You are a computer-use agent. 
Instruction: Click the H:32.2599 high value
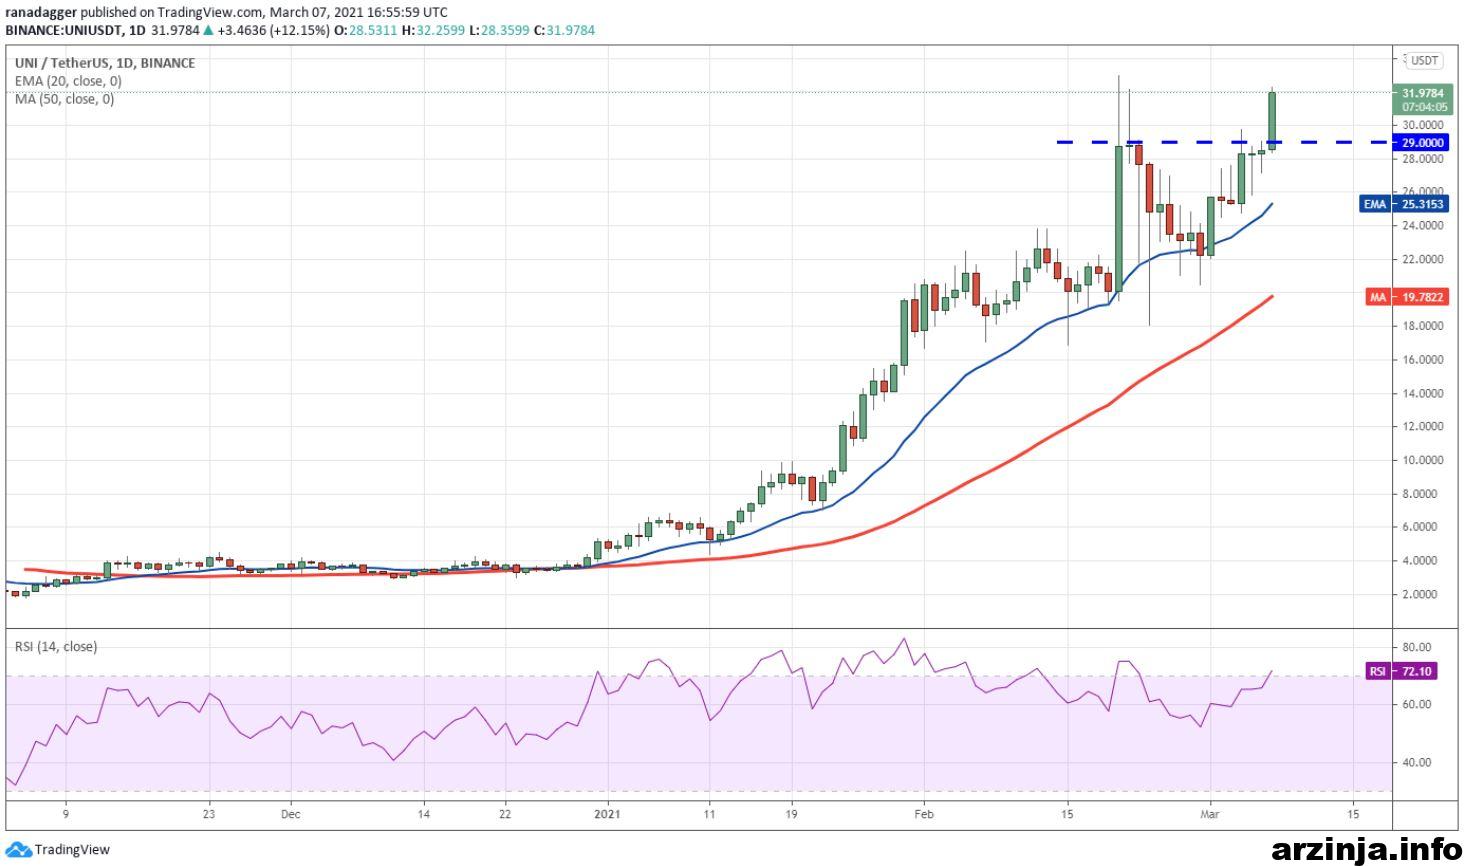tap(433, 30)
